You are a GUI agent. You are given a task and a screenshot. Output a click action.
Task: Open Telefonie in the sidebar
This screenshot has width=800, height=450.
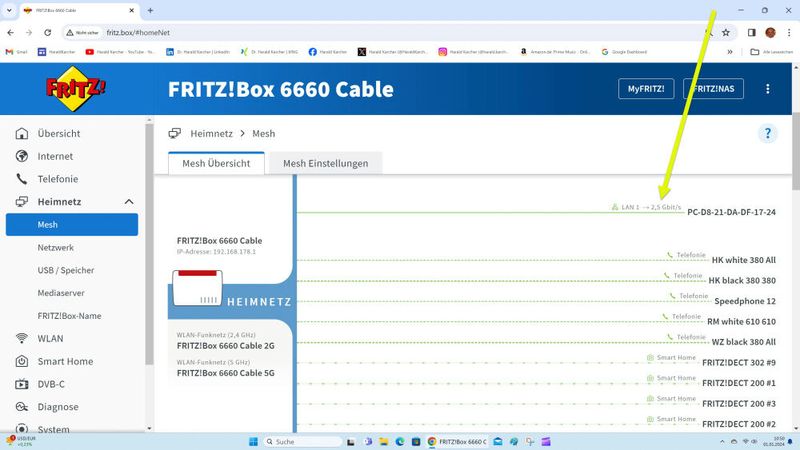click(x=58, y=179)
